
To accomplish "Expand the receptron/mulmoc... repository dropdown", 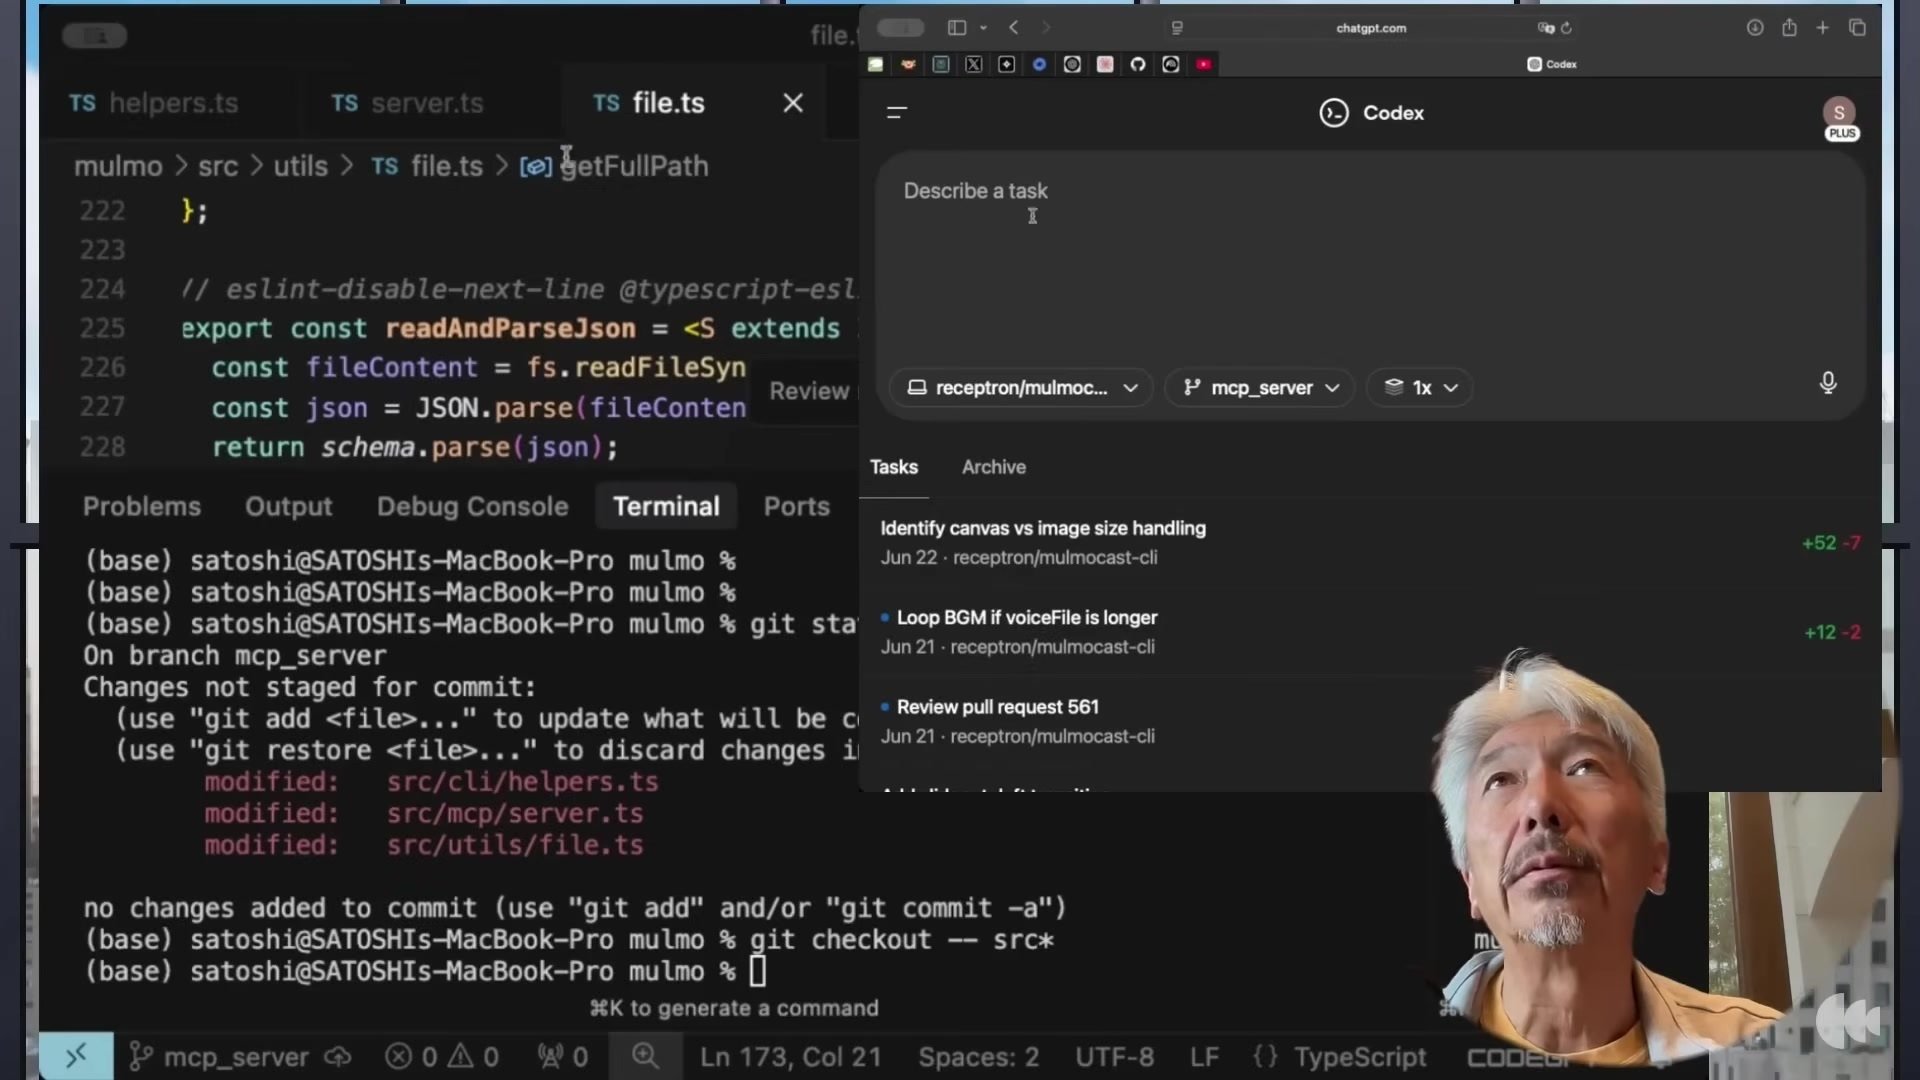I will (1021, 388).
